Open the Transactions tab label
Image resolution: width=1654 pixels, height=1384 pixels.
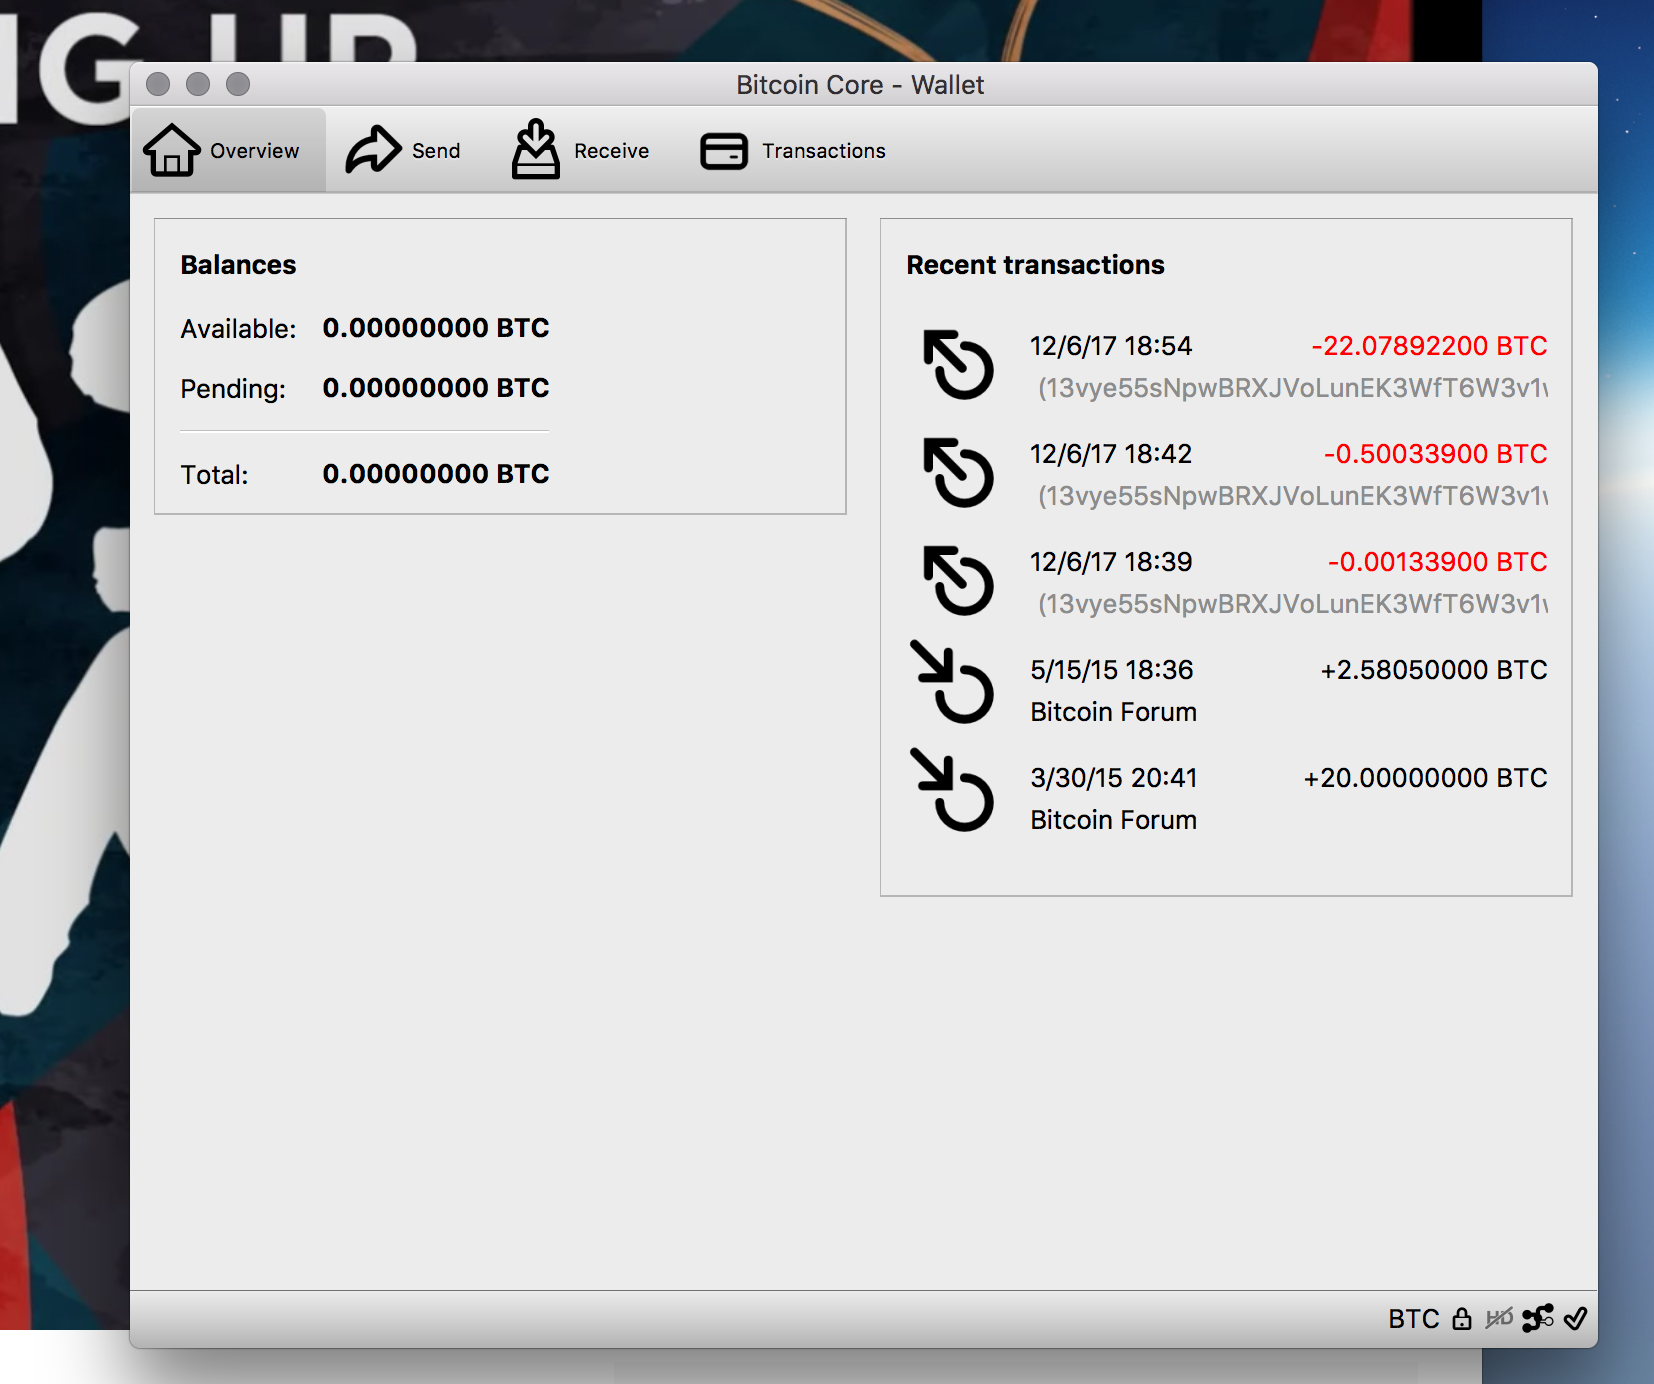pos(824,151)
